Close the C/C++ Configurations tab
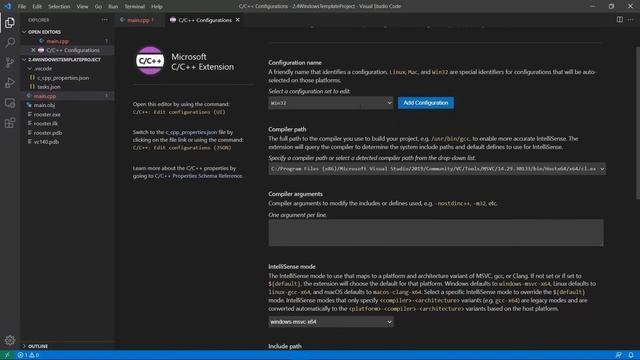Screen dimensions: 640x360 tap(238, 20)
